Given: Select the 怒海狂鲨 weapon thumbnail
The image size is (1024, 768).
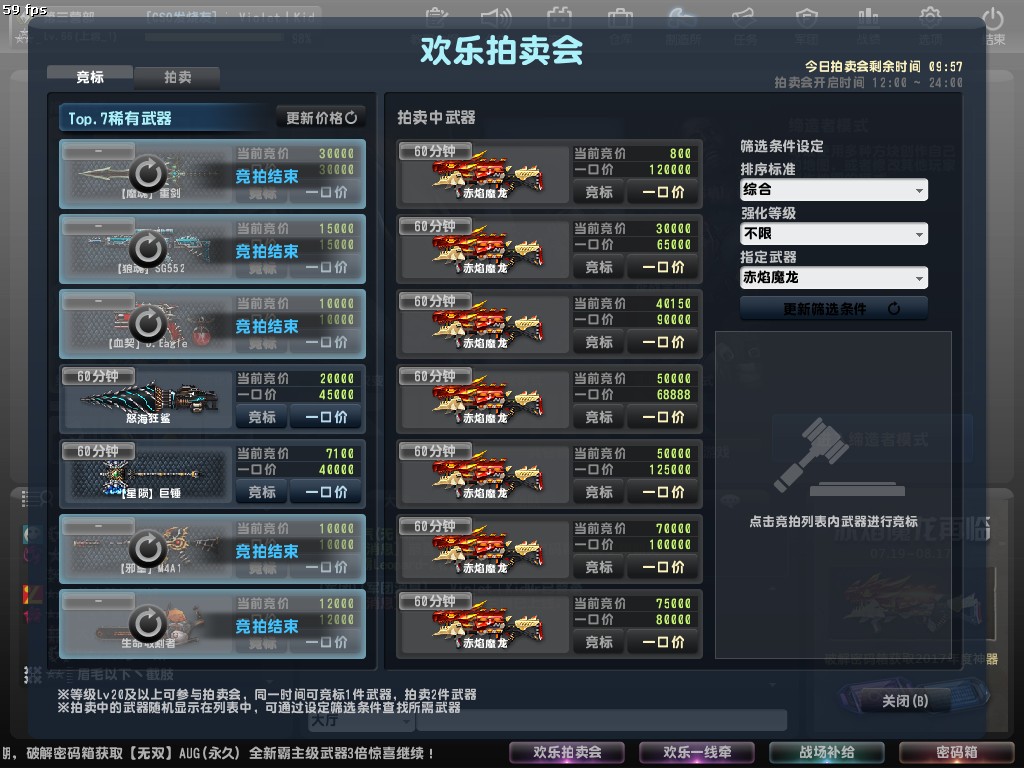Looking at the screenshot, I should tap(148, 400).
